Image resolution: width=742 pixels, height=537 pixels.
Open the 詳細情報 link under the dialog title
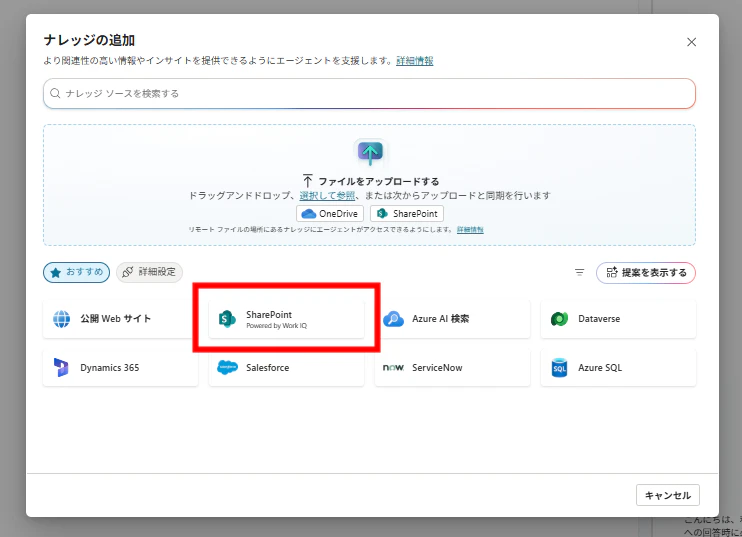click(x=415, y=61)
